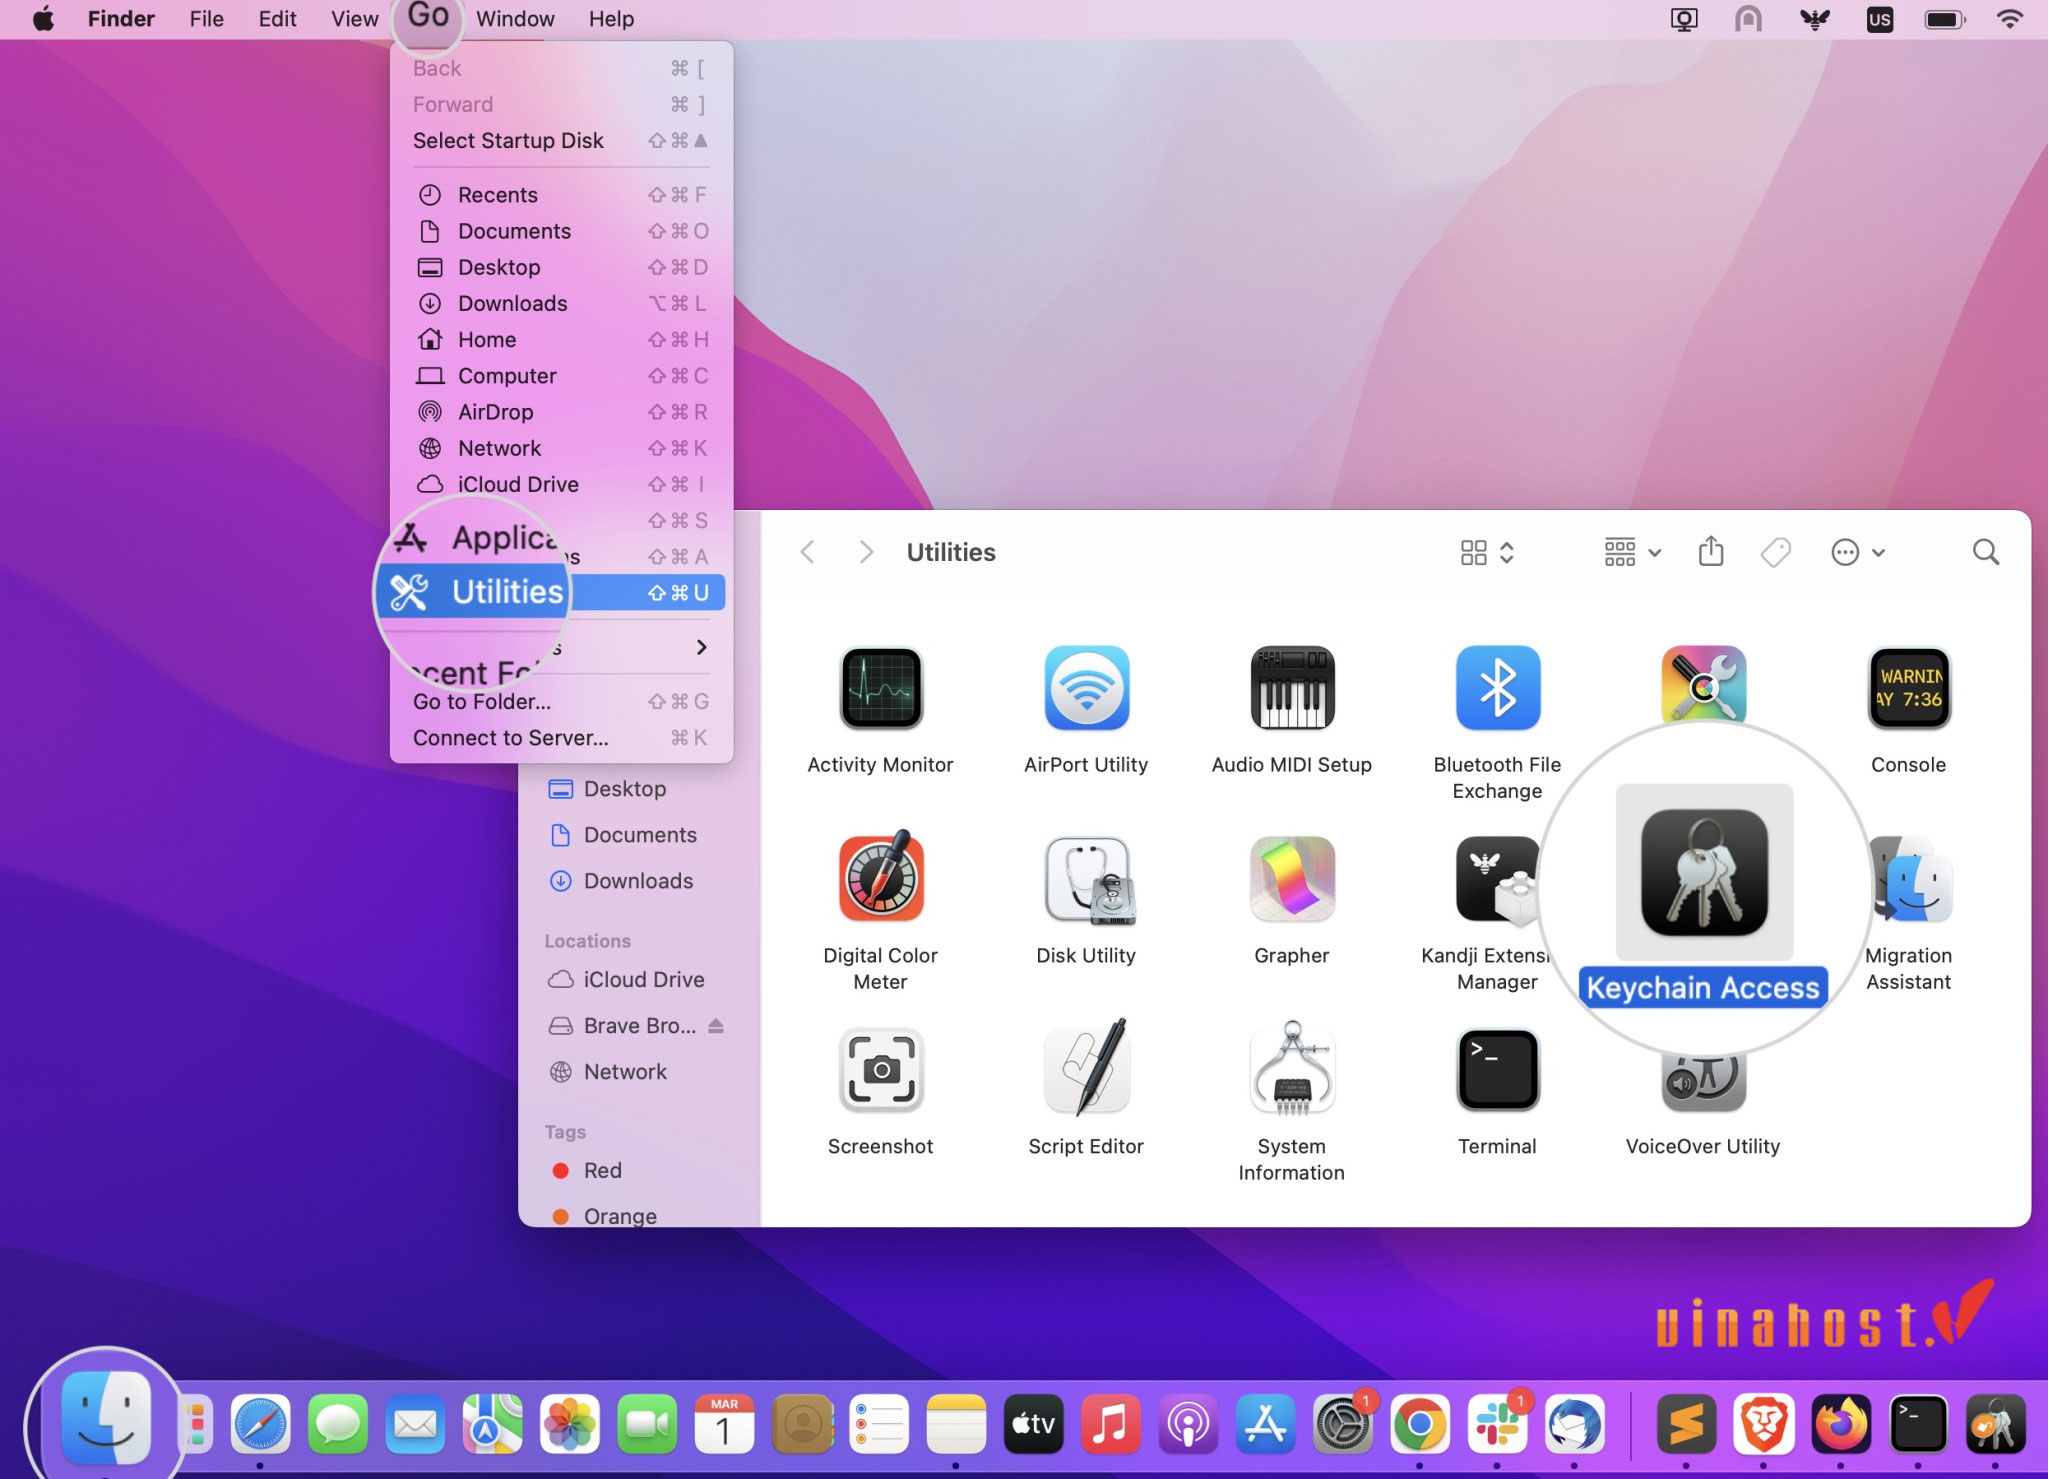Screen dimensions: 2048x1479
Task: Open the group-by dropdown
Action: pos(1632,552)
